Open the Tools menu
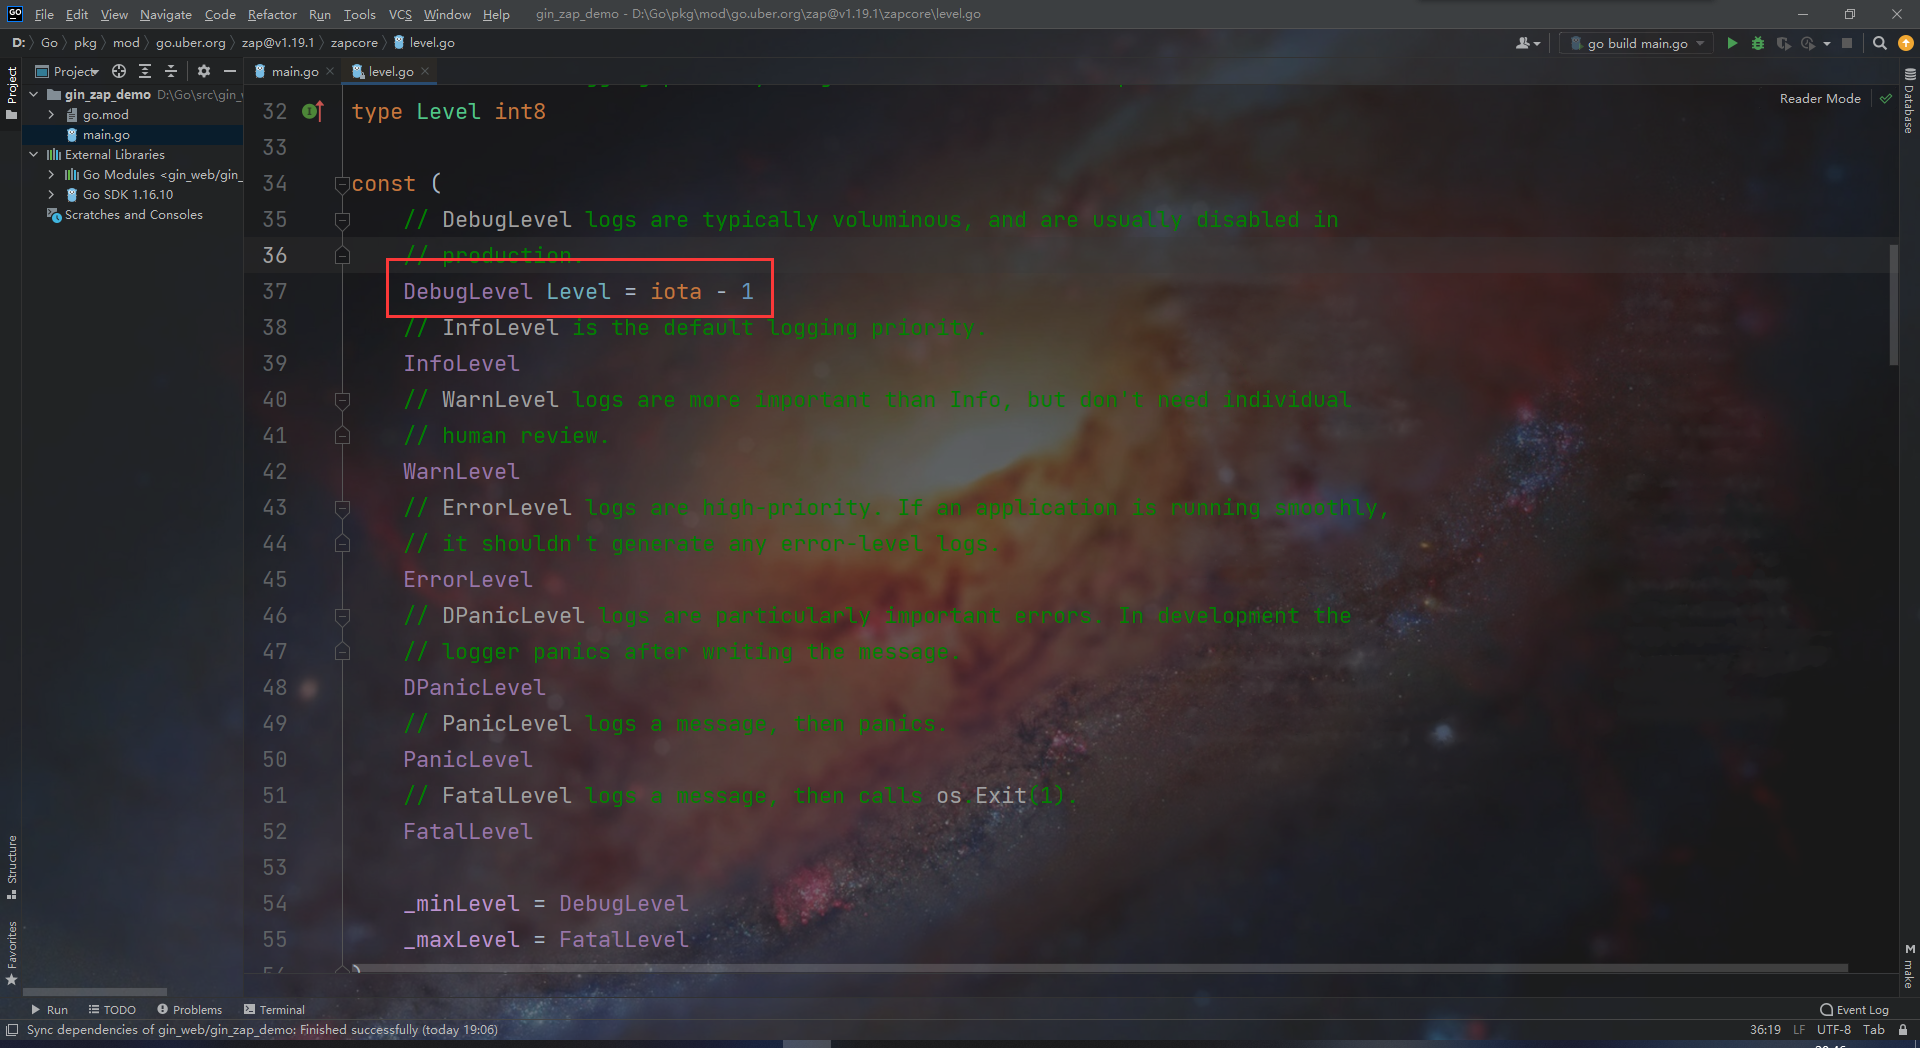Image resolution: width=1920 pixels, height=1048 pixels. point(359,14)
